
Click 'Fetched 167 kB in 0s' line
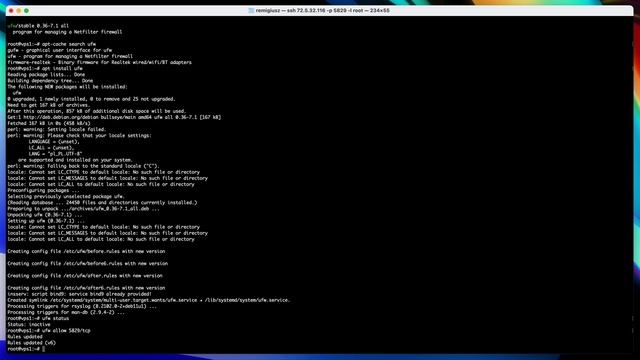pyautogui.click(x=49, y=123)
